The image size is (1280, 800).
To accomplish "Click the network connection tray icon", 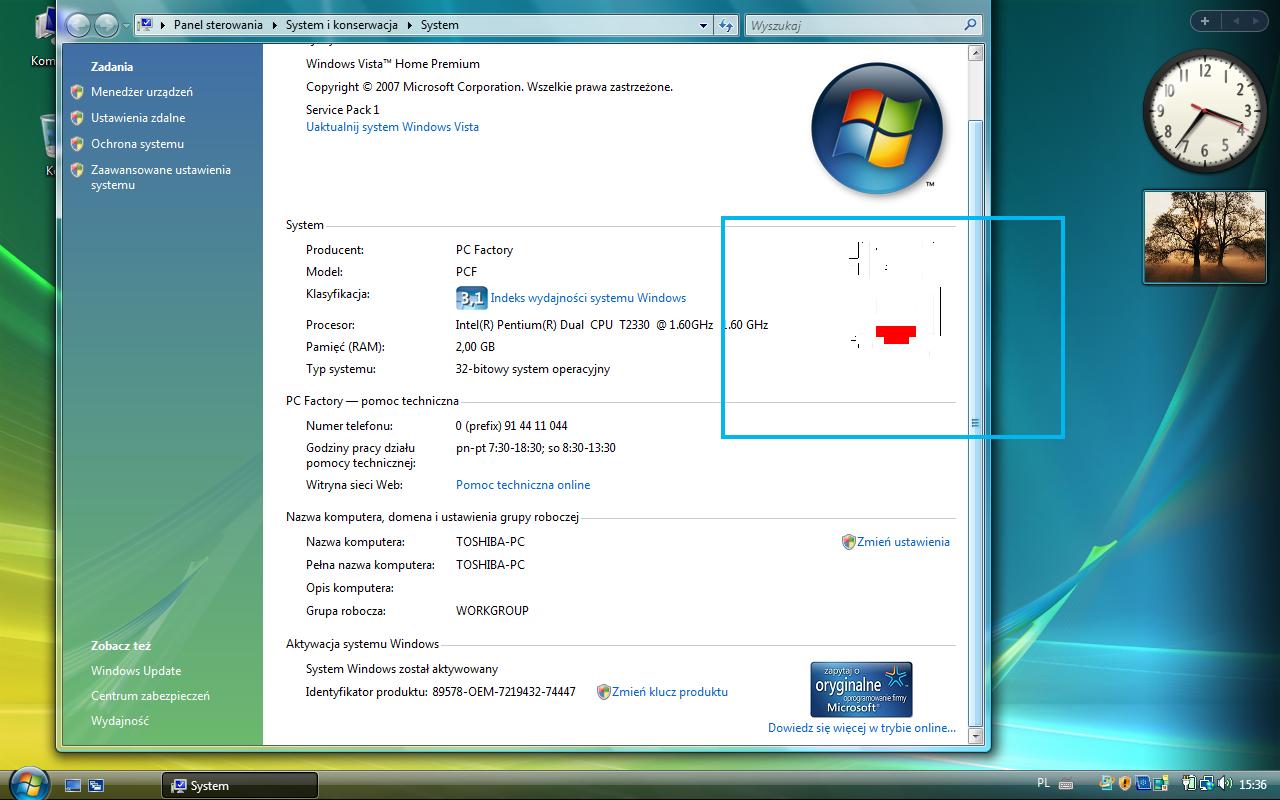I will click(1207, 785).
